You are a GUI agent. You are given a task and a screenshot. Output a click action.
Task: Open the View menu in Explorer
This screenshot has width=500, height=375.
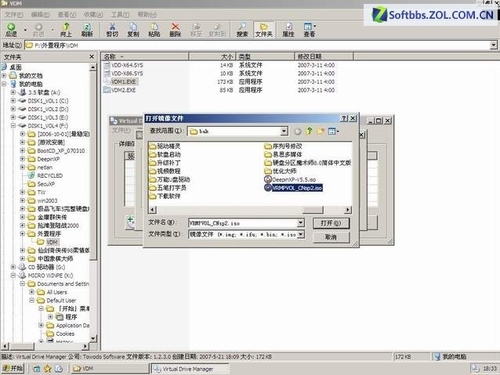click(67, 15)
